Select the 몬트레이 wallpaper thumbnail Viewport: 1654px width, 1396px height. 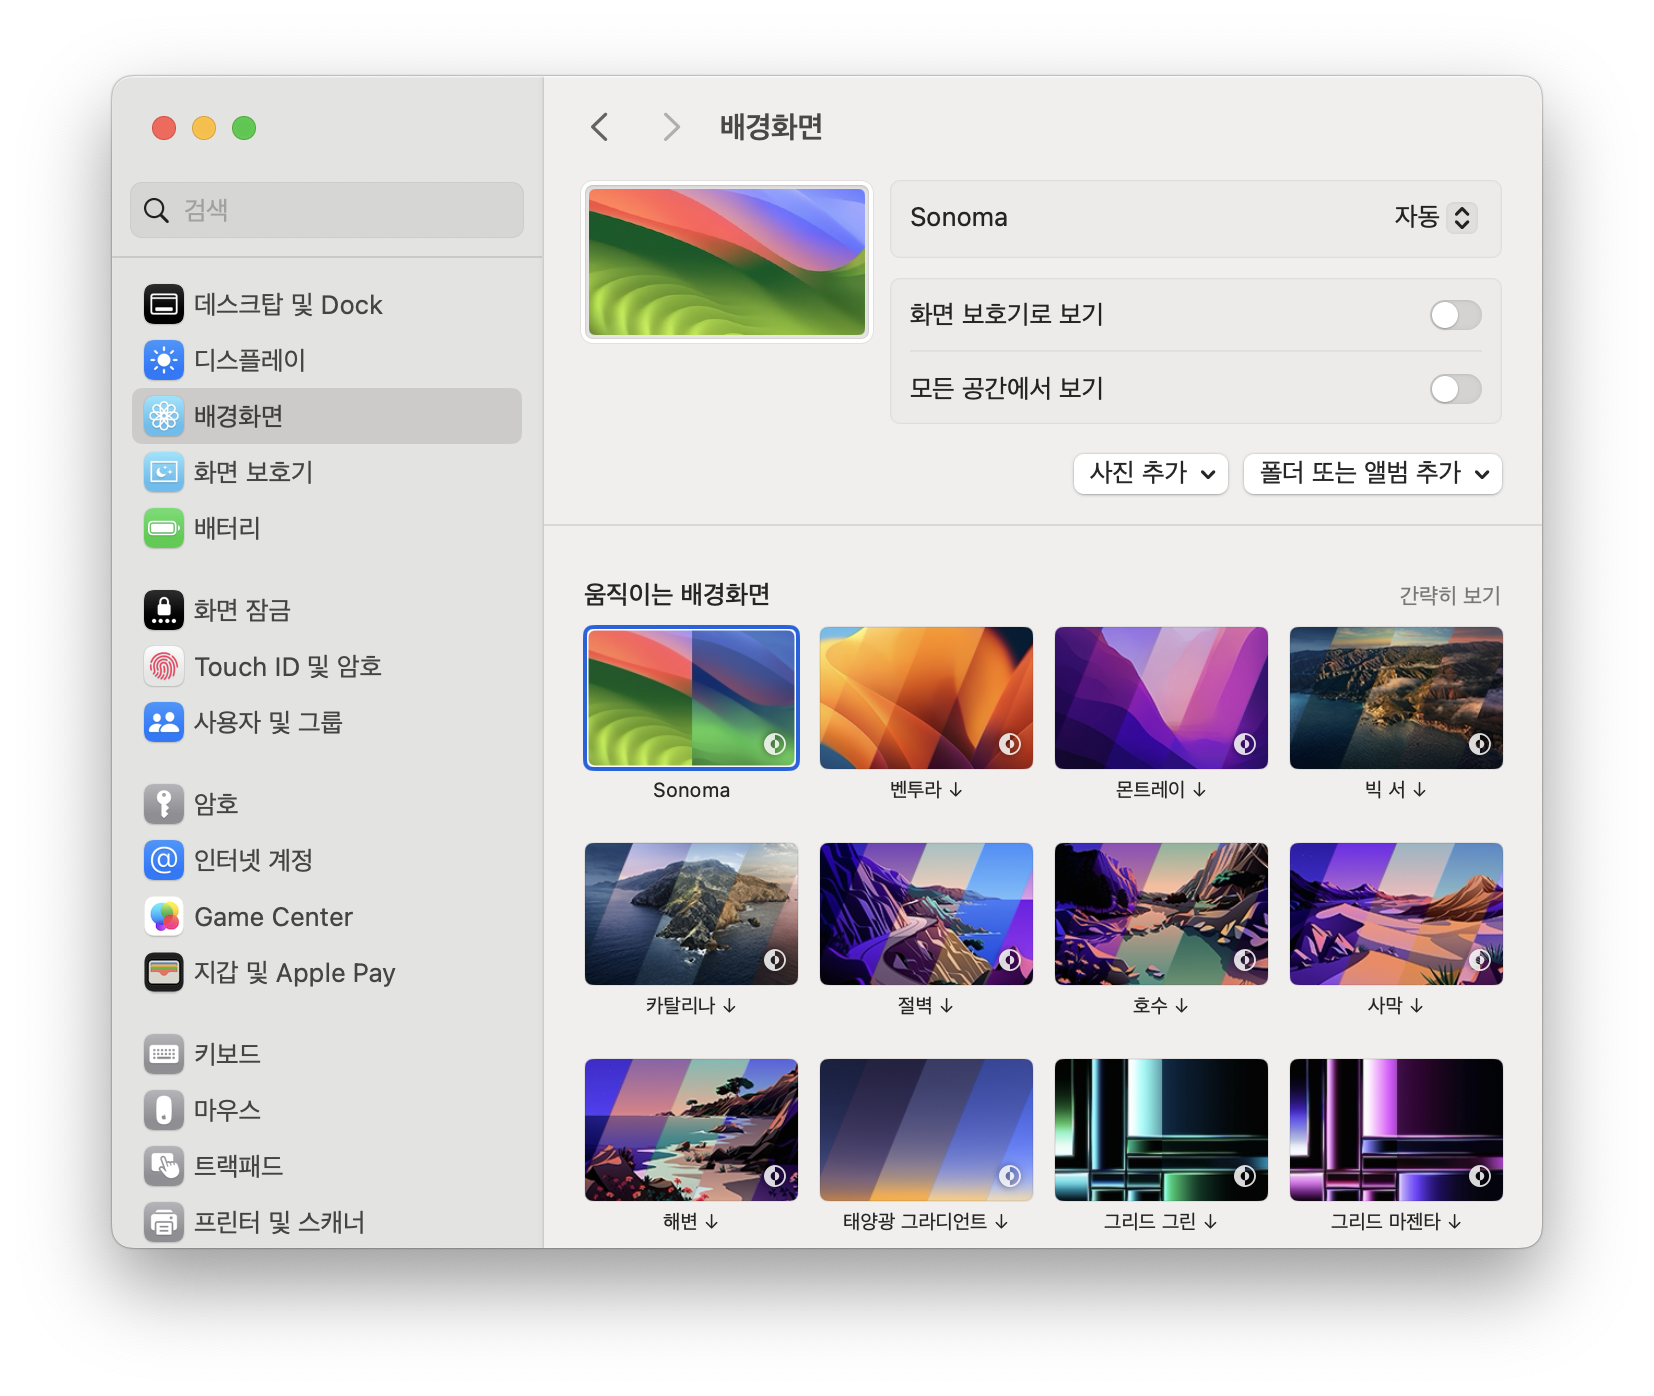click(1161, 697)
